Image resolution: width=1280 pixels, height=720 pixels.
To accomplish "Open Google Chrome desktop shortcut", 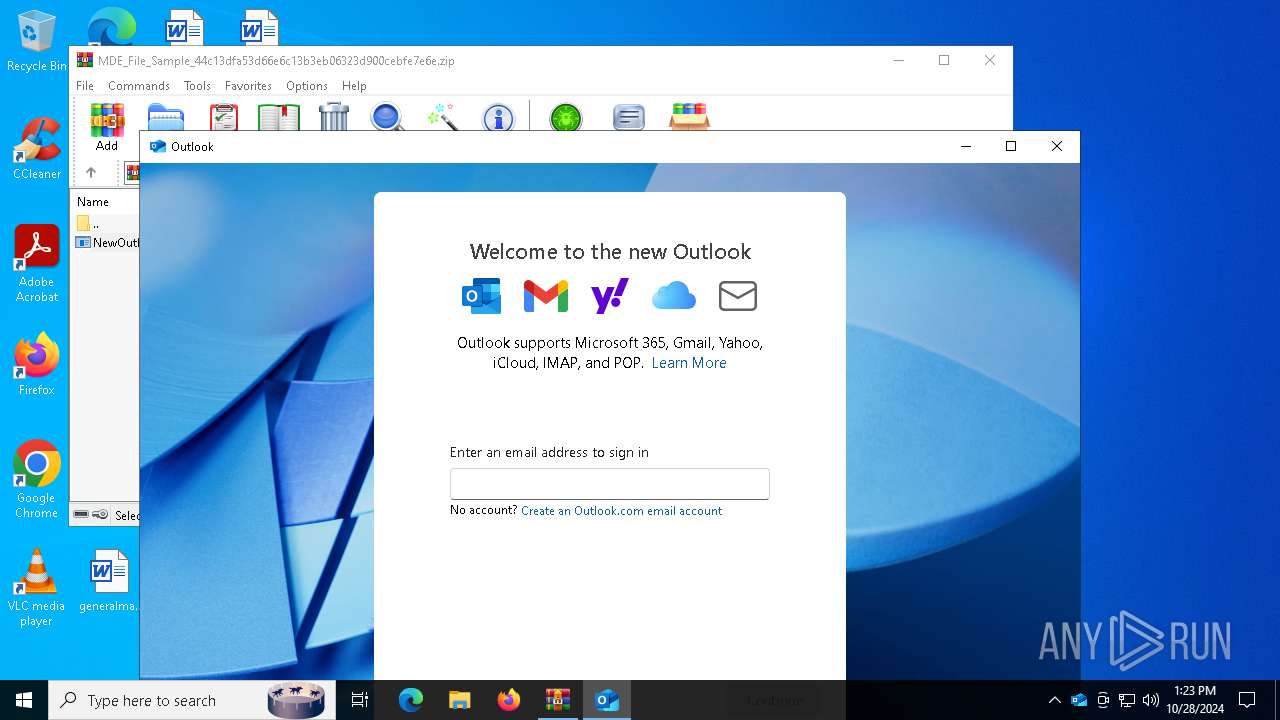I will click(37, 480).
